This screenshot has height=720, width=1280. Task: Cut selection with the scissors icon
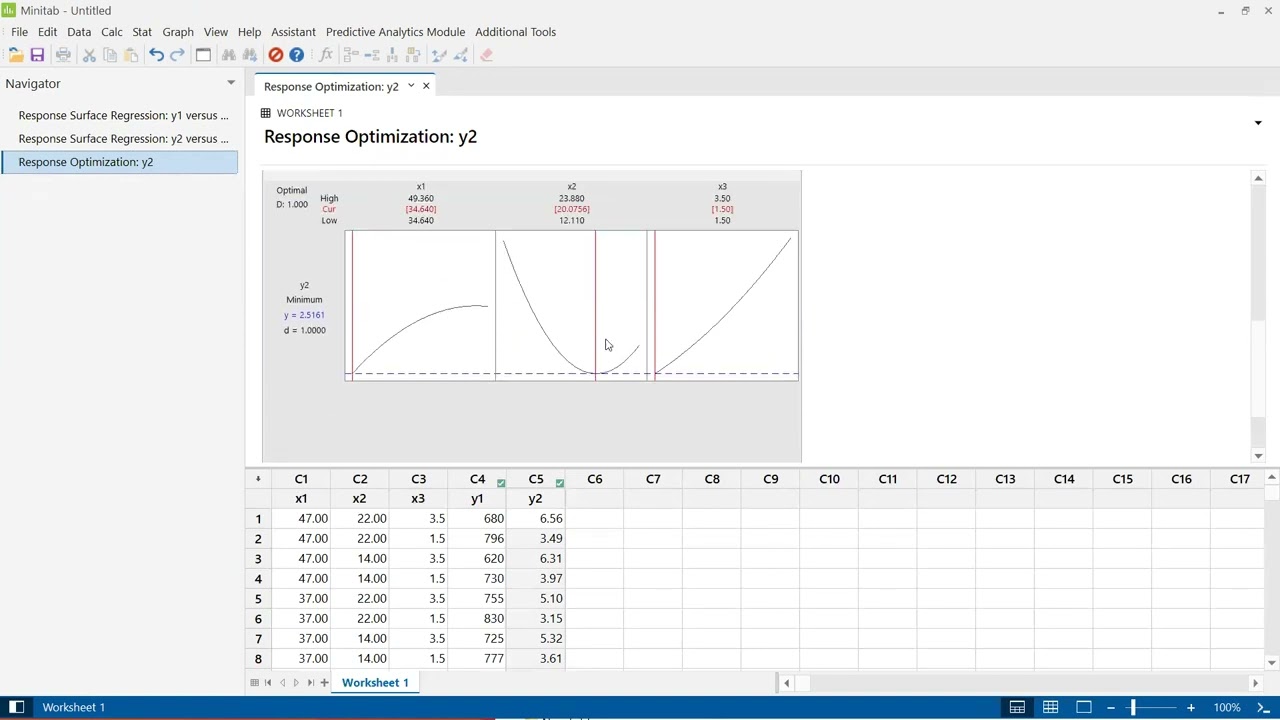tap(89, 55)
